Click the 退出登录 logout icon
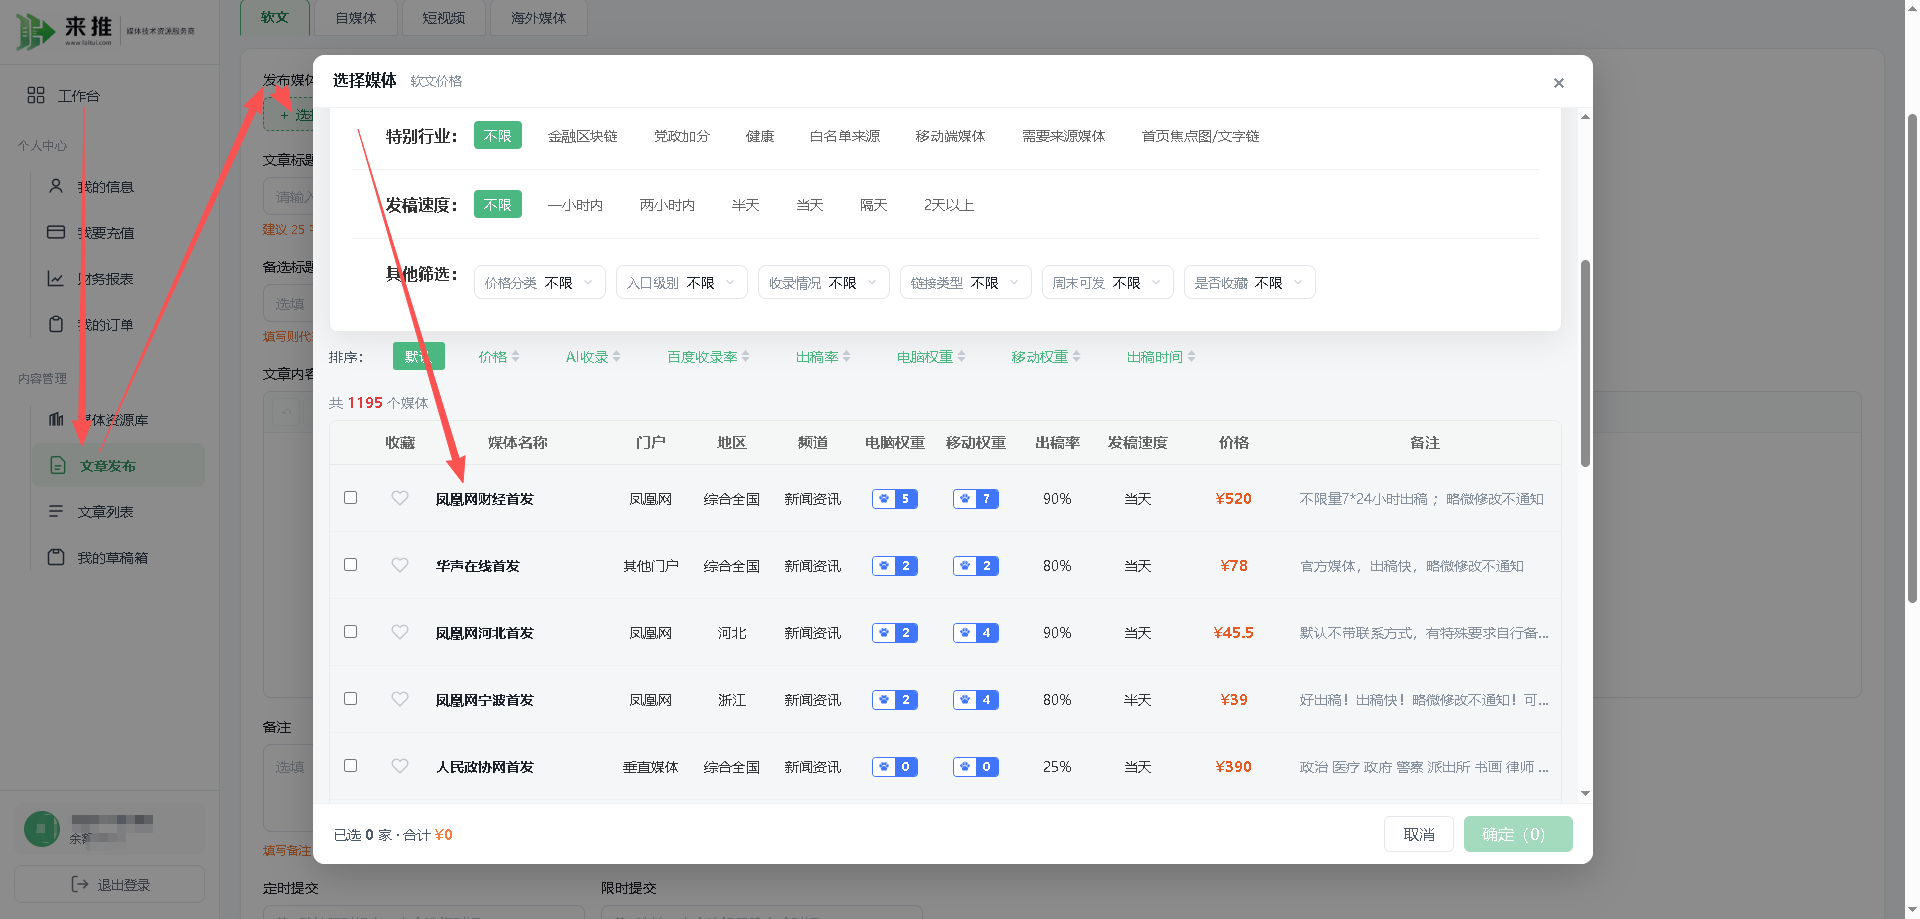1920x919 pixels. pos(80,884)
